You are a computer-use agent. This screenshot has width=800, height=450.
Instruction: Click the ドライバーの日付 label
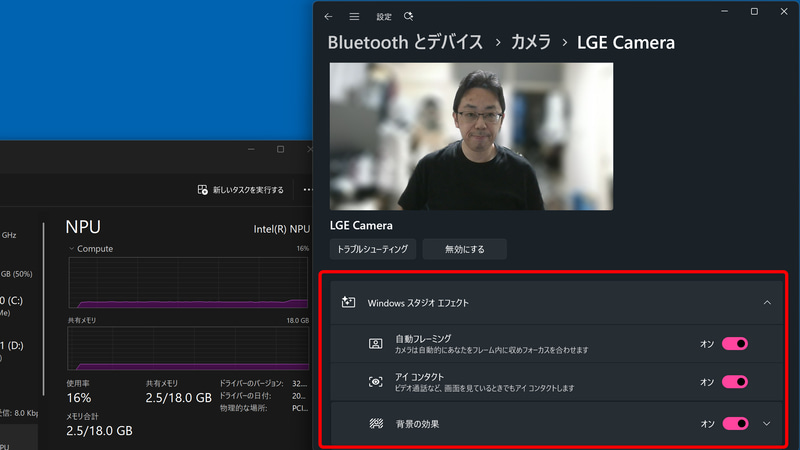[245, 395]
